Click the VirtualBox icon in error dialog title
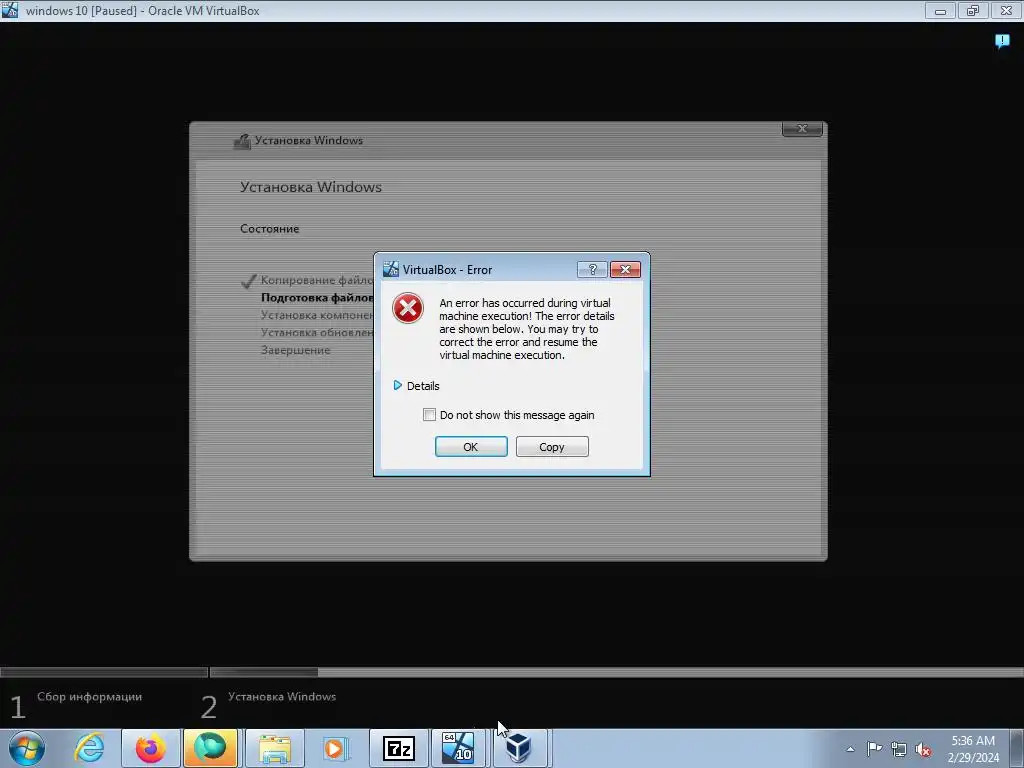 [391, 269]
